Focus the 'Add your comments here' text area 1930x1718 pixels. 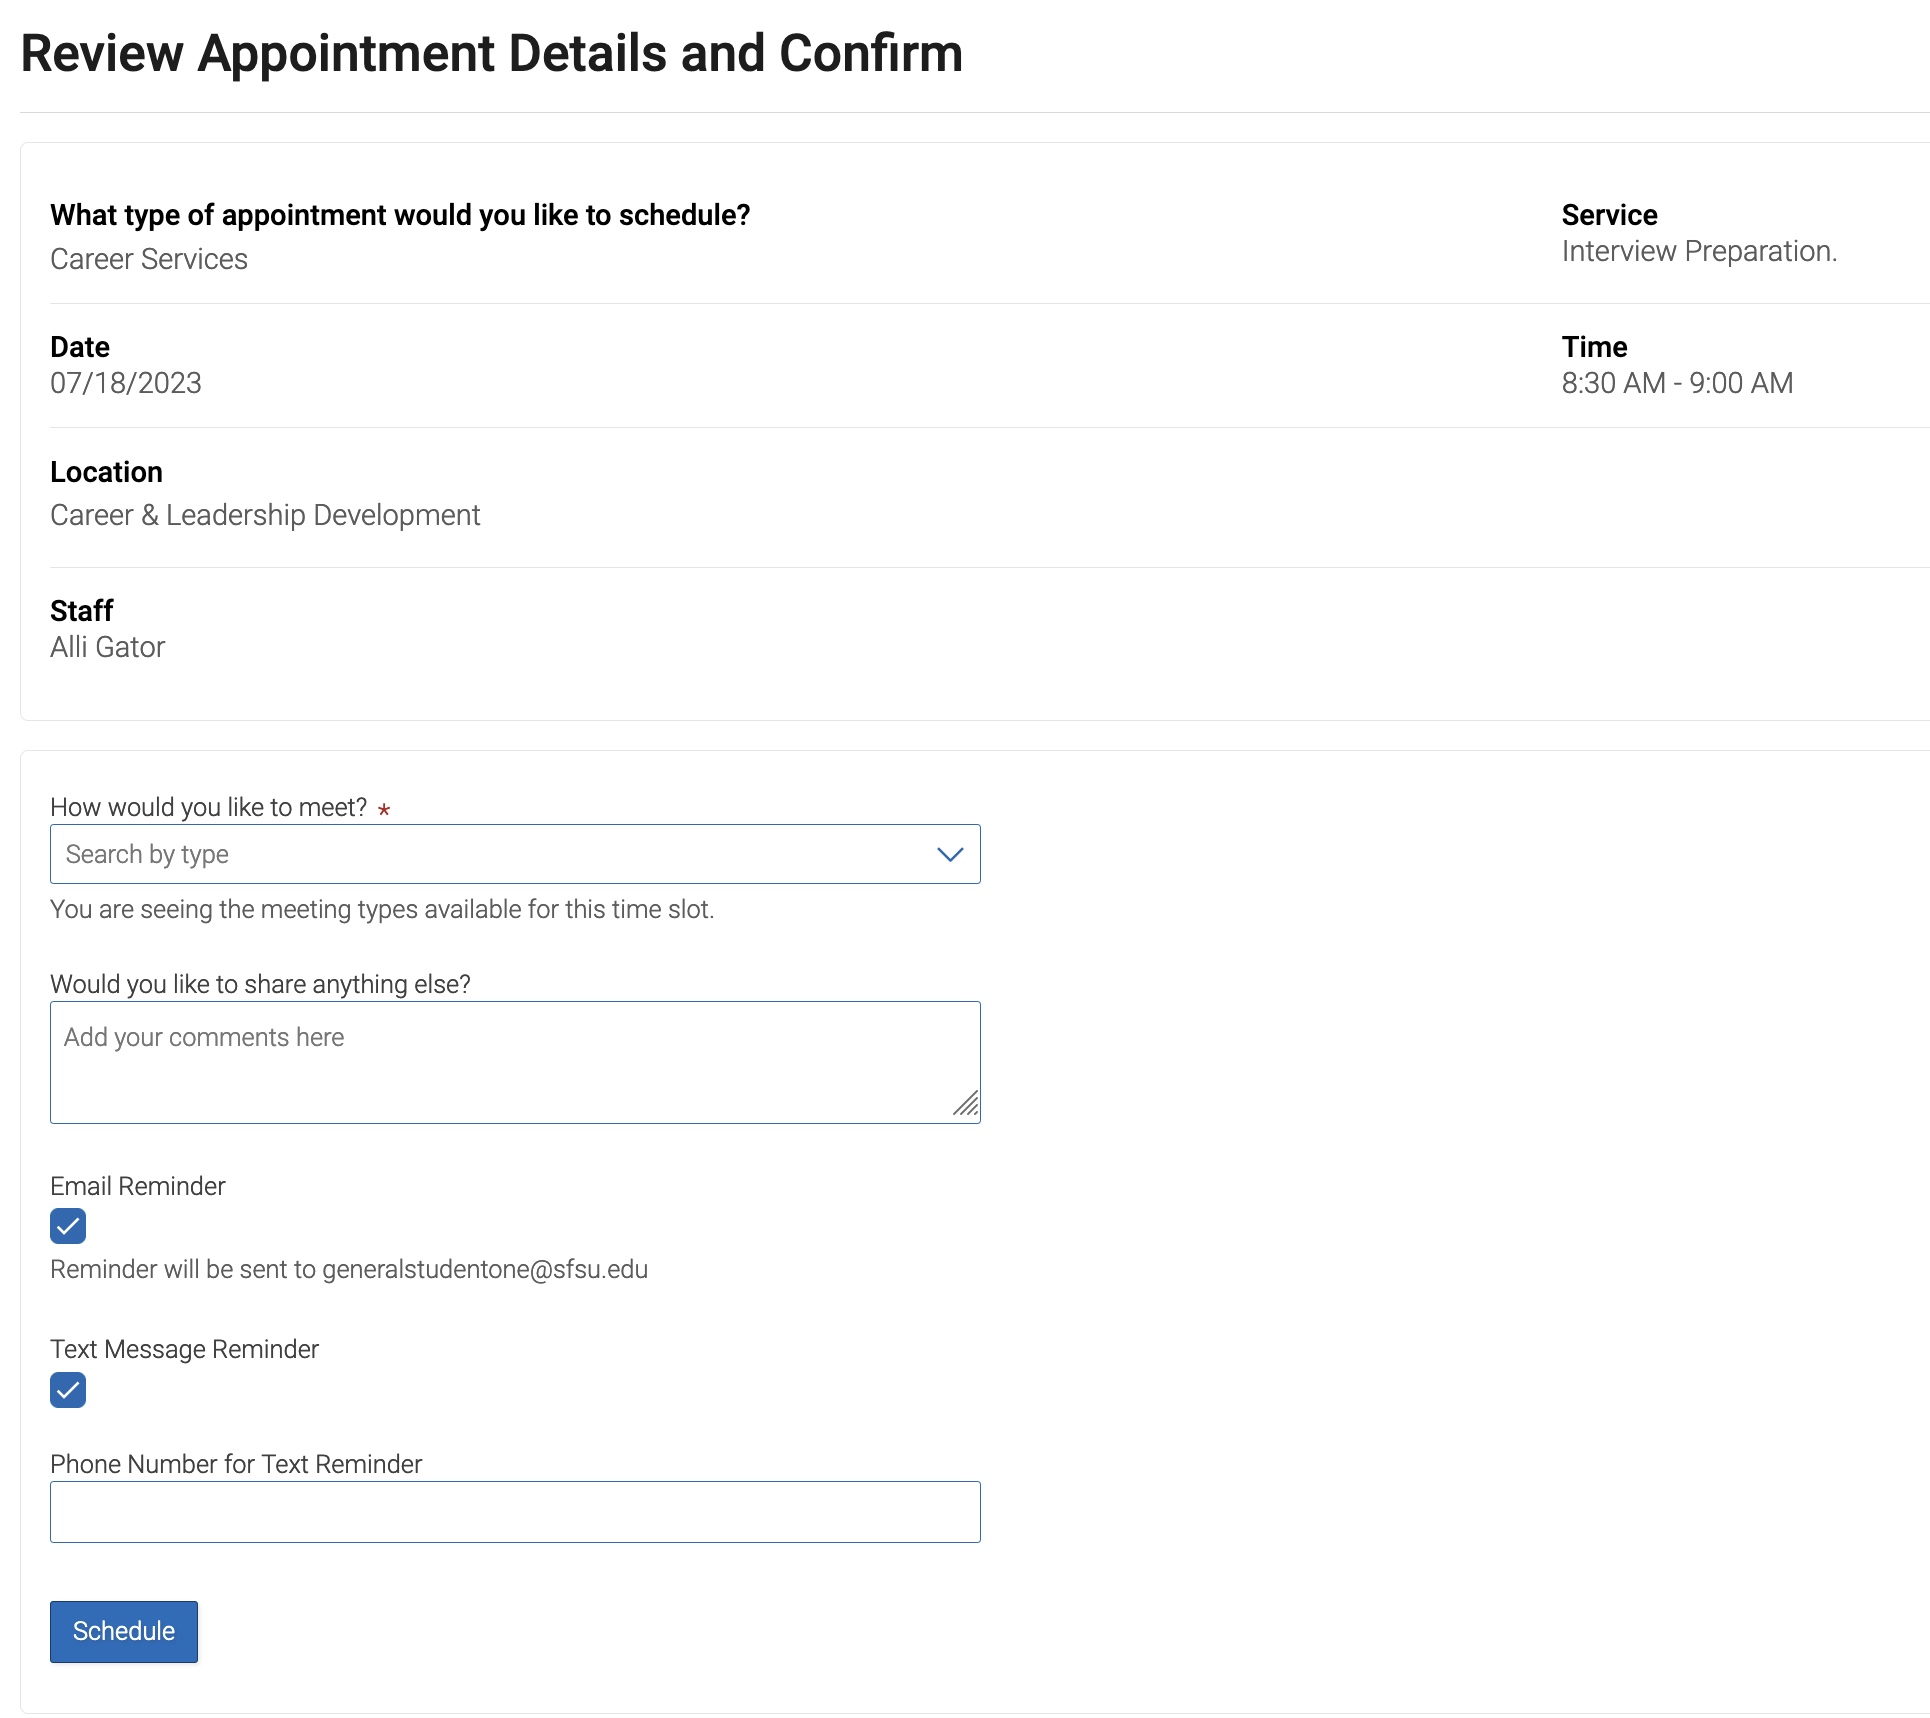[x=515, y=1062]
